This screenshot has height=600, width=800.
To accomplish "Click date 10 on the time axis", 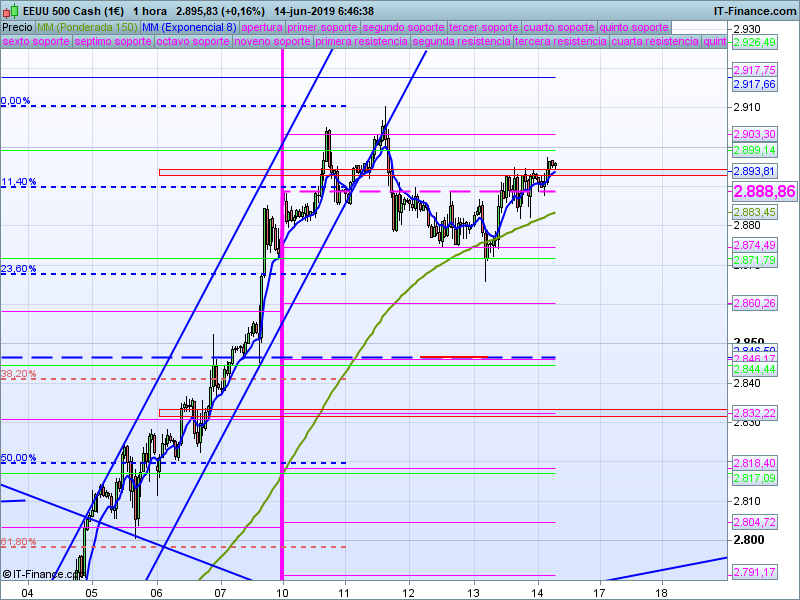I will click(283, 591).
